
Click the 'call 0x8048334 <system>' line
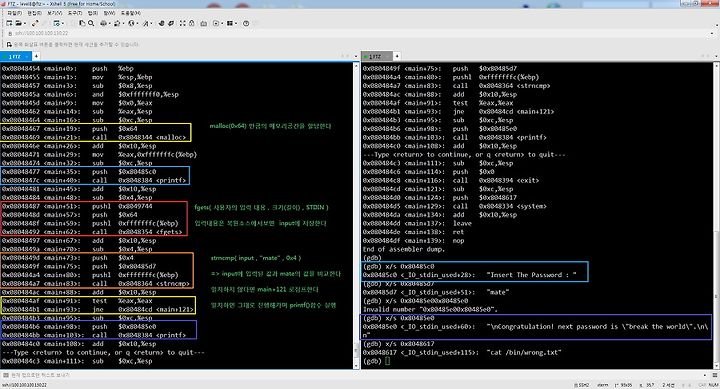click(455, 206)
